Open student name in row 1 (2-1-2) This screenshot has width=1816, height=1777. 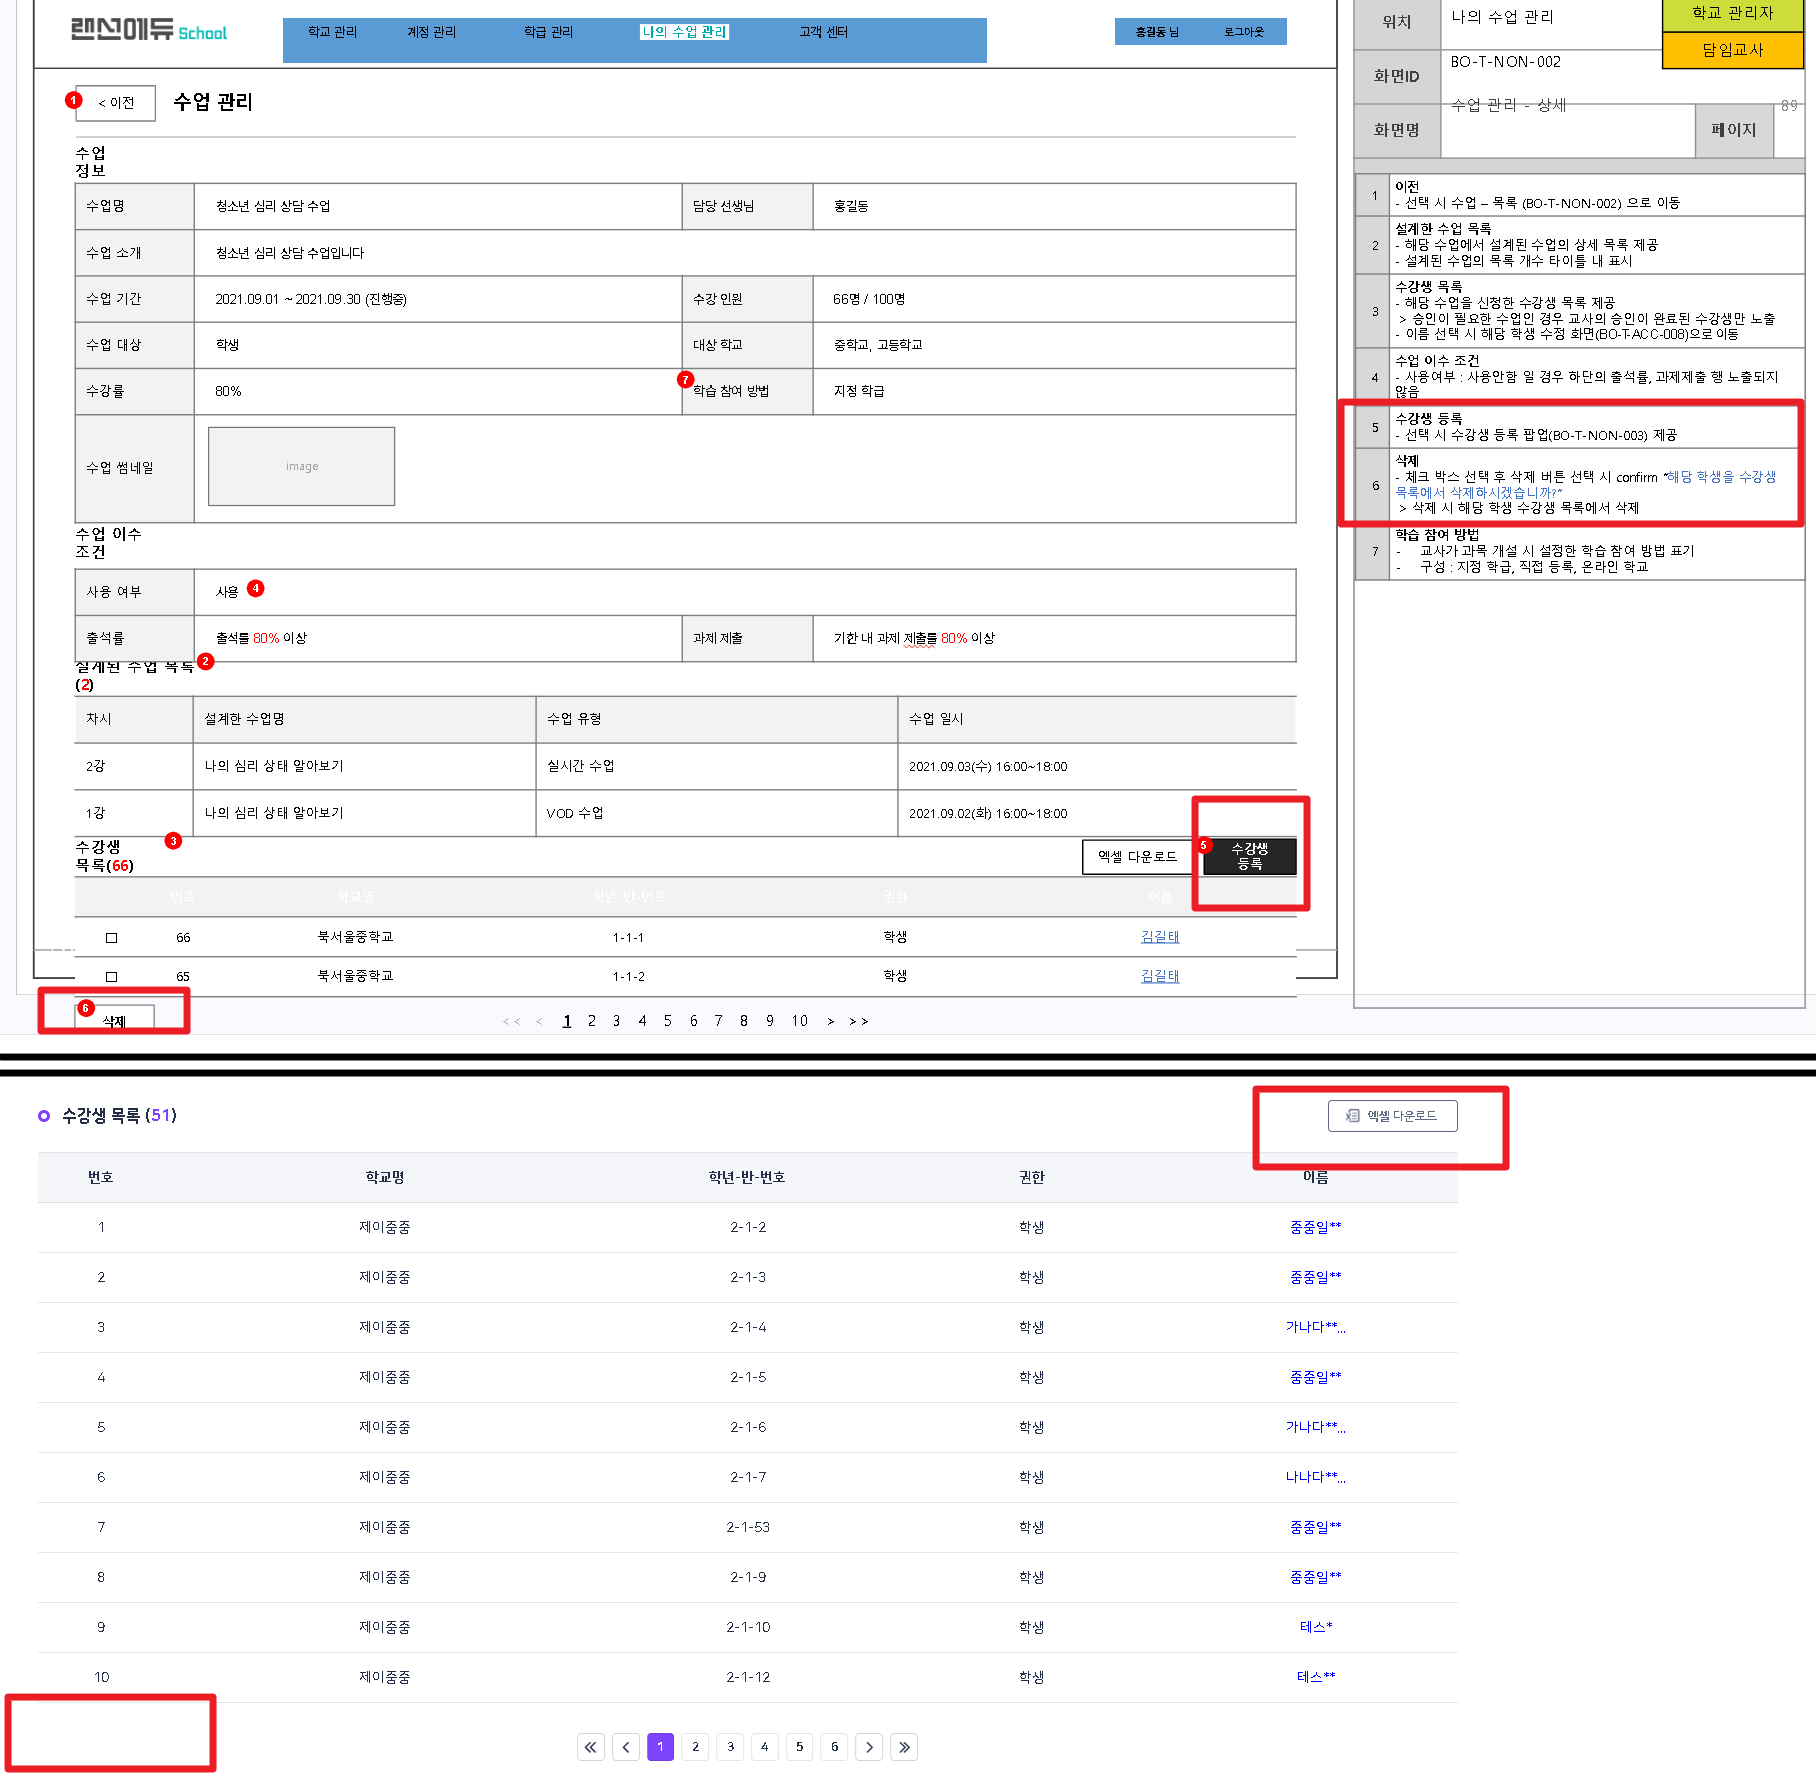click(x=1316, y=1227)
